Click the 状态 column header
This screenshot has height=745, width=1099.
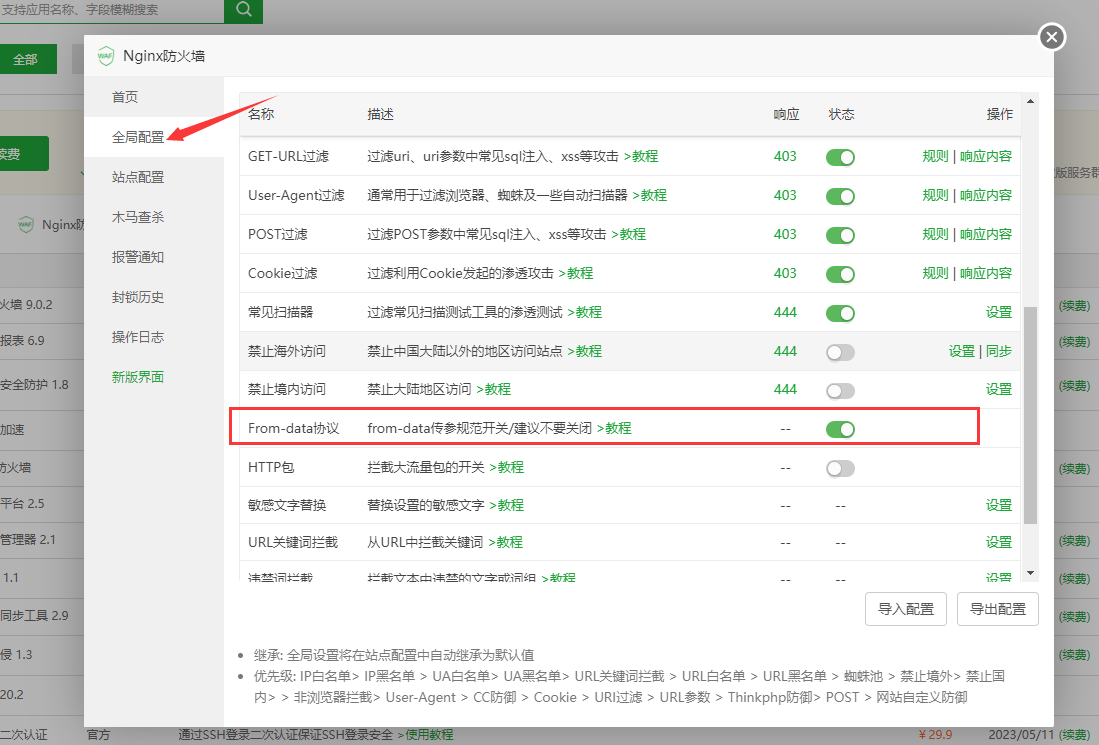841,114
